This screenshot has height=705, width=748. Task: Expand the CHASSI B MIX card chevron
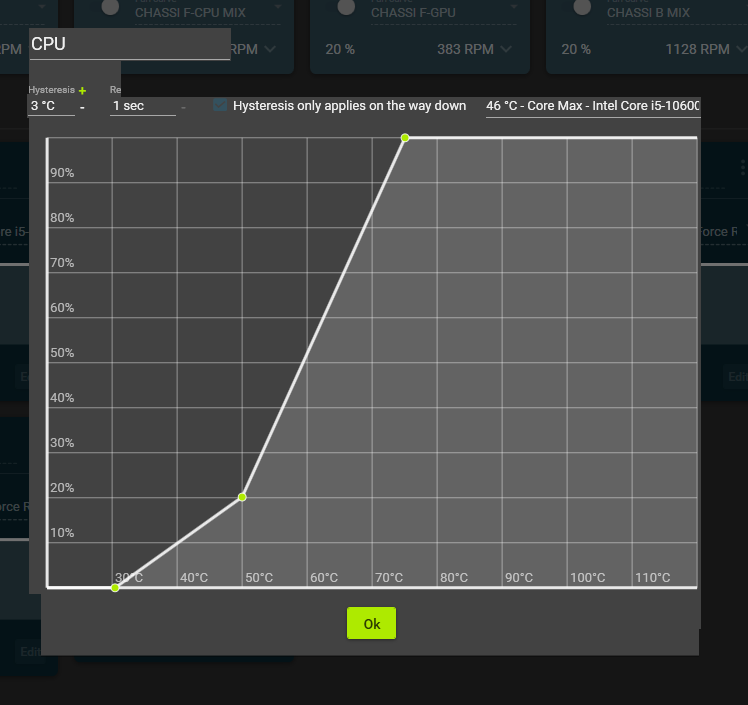[x=742, y=49]
